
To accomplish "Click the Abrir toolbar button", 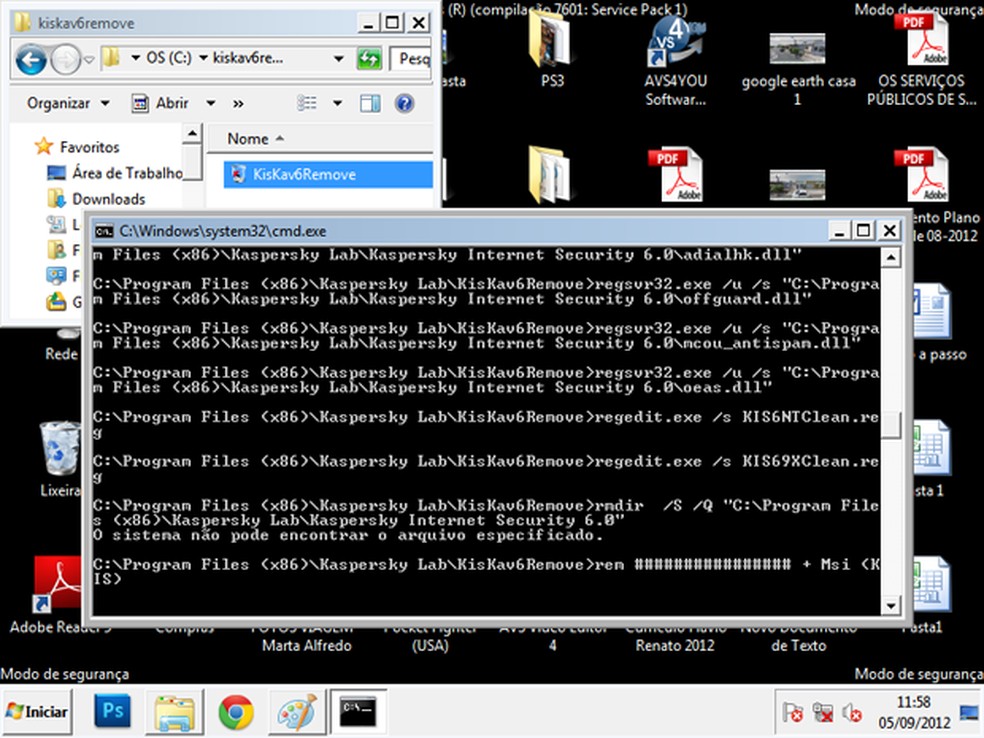I will click(160, 103).
